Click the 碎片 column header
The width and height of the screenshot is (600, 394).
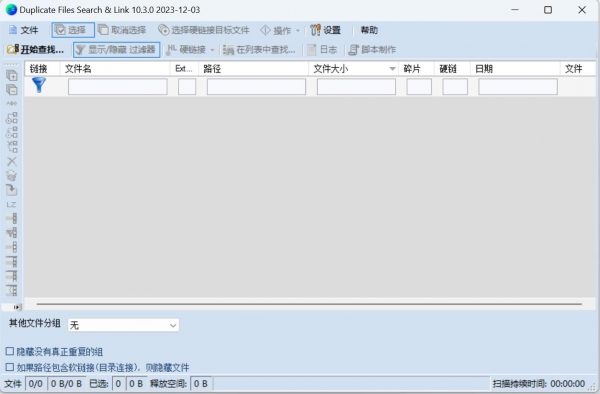pyautogui.click(x=416, y=69)
